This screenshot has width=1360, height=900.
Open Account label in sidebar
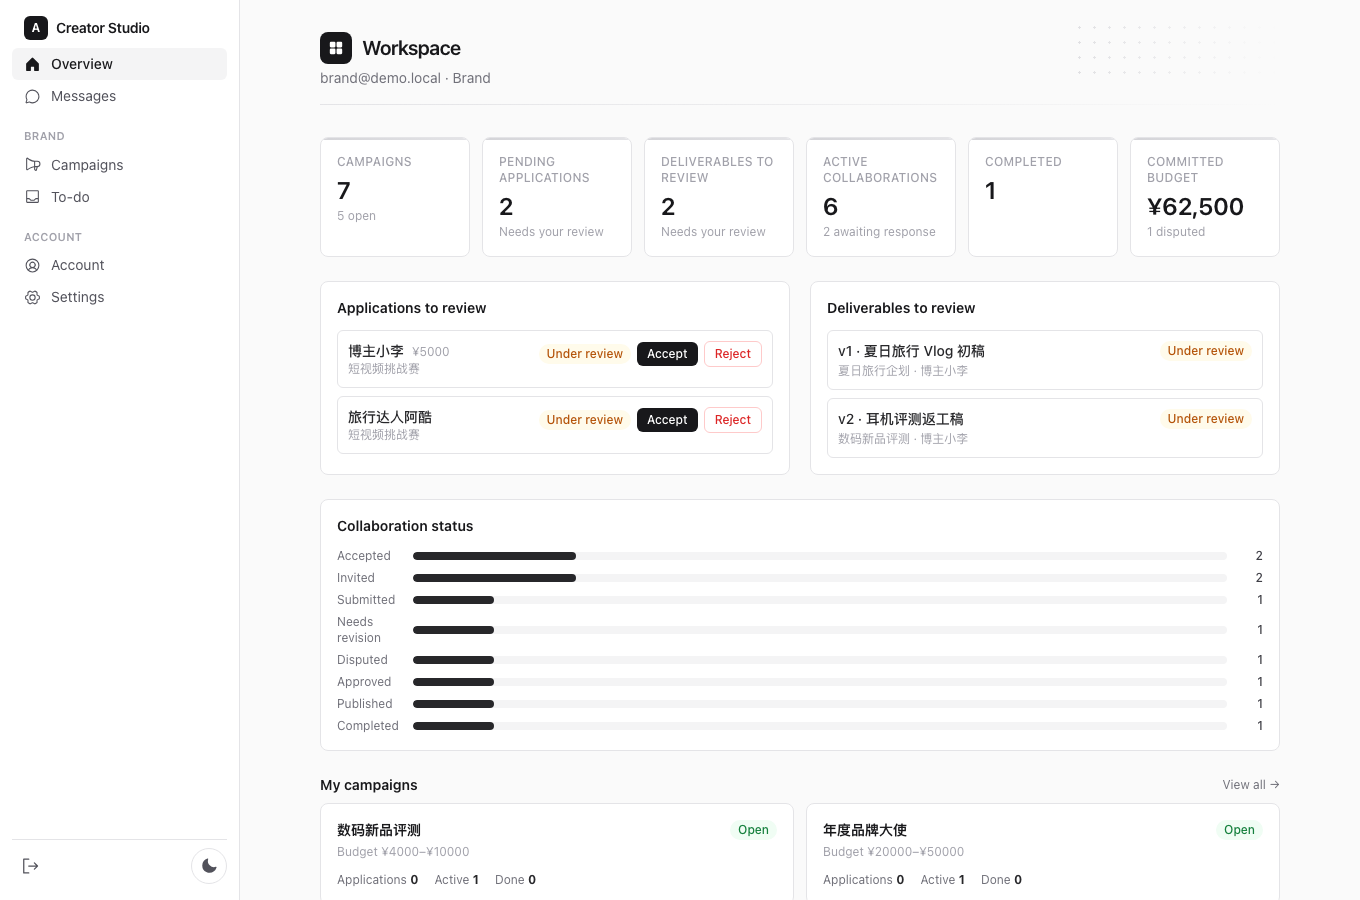tap(78, 265)
